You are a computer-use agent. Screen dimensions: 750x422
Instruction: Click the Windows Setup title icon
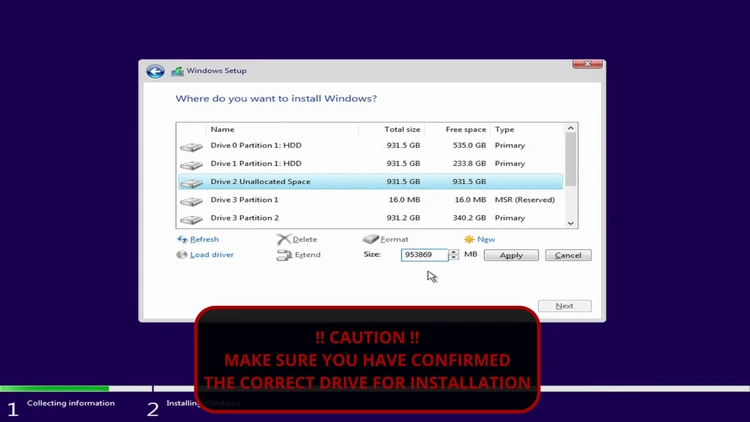click(x=177, y=71)
